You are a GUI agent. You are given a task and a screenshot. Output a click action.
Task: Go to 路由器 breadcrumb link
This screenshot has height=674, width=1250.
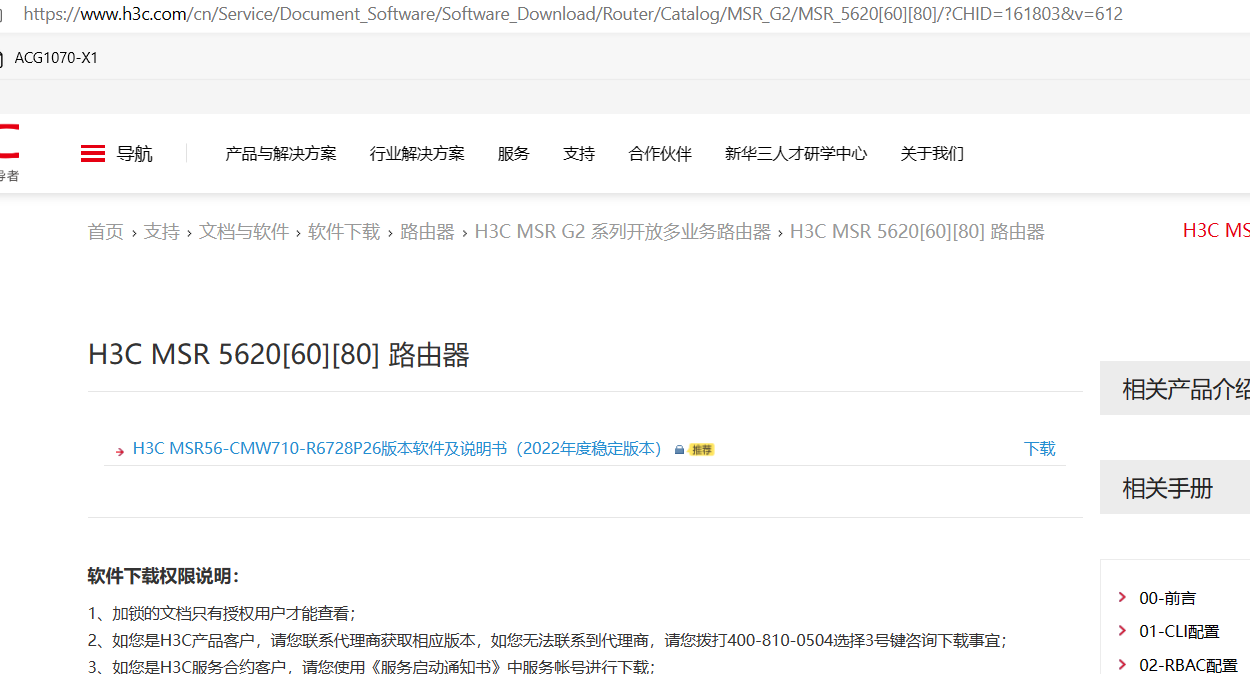427,232
